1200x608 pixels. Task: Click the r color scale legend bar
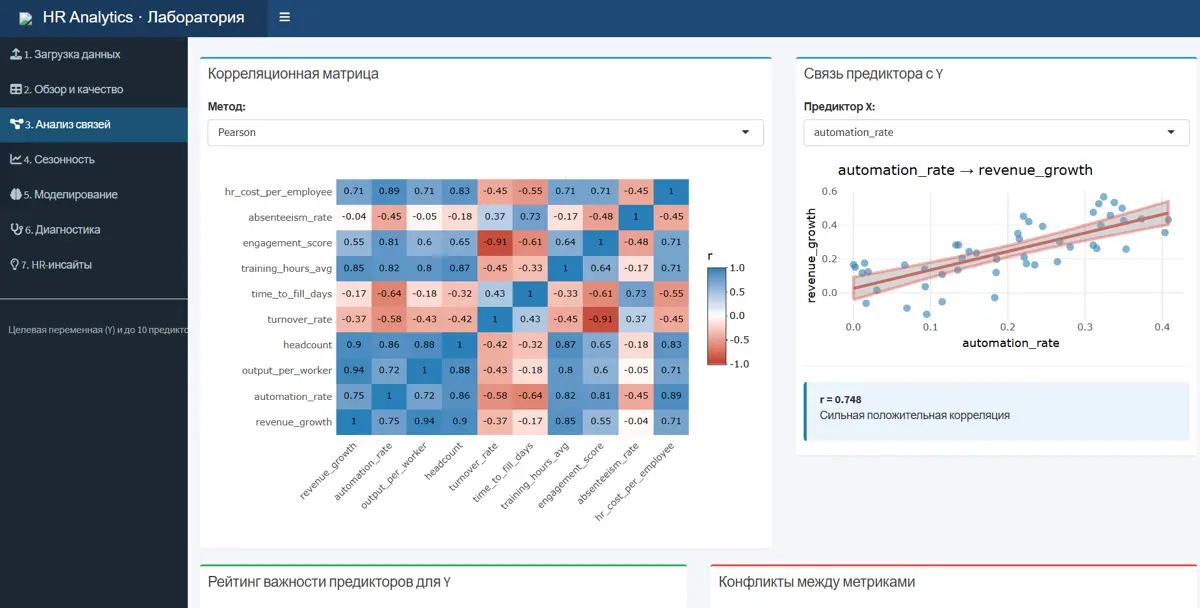coord(716,317)
